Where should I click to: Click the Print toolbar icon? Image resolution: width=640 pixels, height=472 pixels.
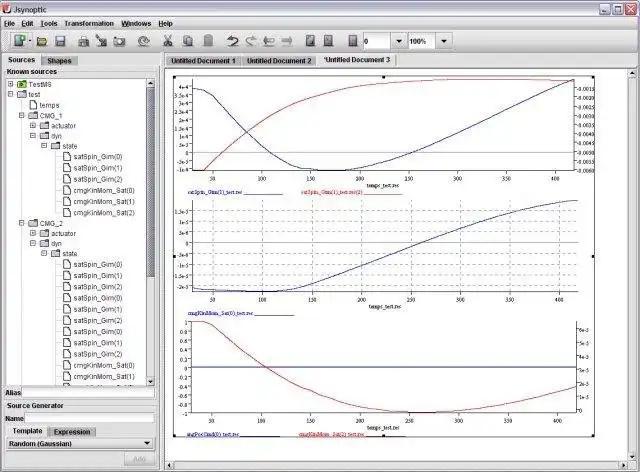pyautogui.click(x=83, y=41)
